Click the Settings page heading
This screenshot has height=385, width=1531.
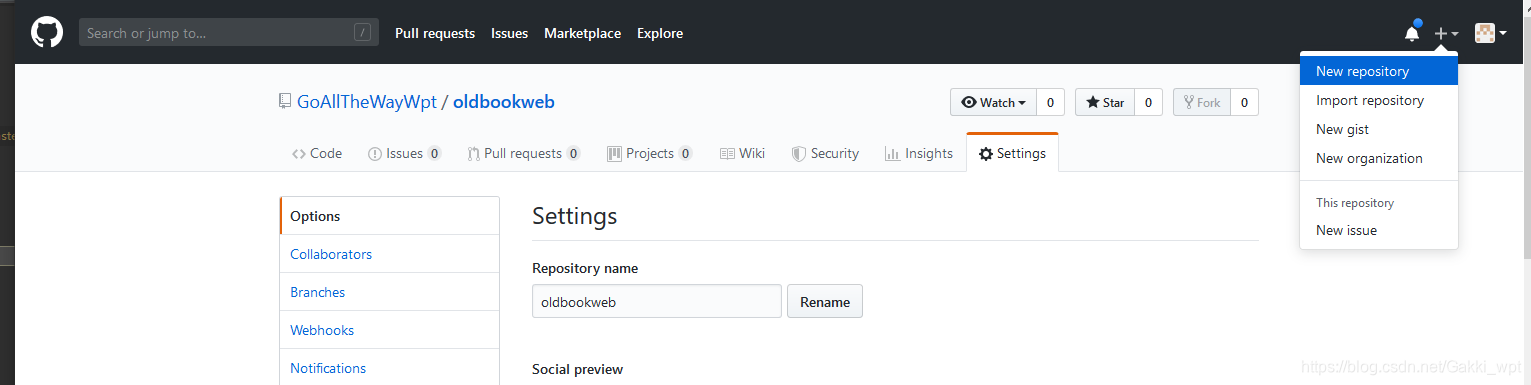(x=575, y=216)
